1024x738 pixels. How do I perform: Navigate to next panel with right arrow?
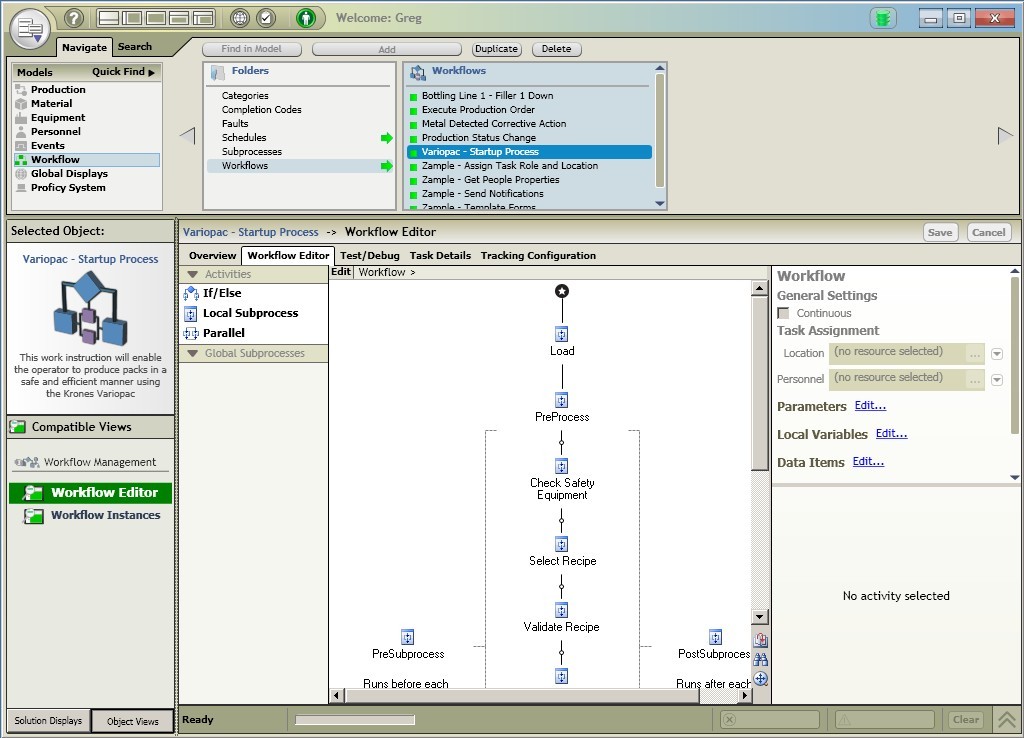tap(1006, 136)
